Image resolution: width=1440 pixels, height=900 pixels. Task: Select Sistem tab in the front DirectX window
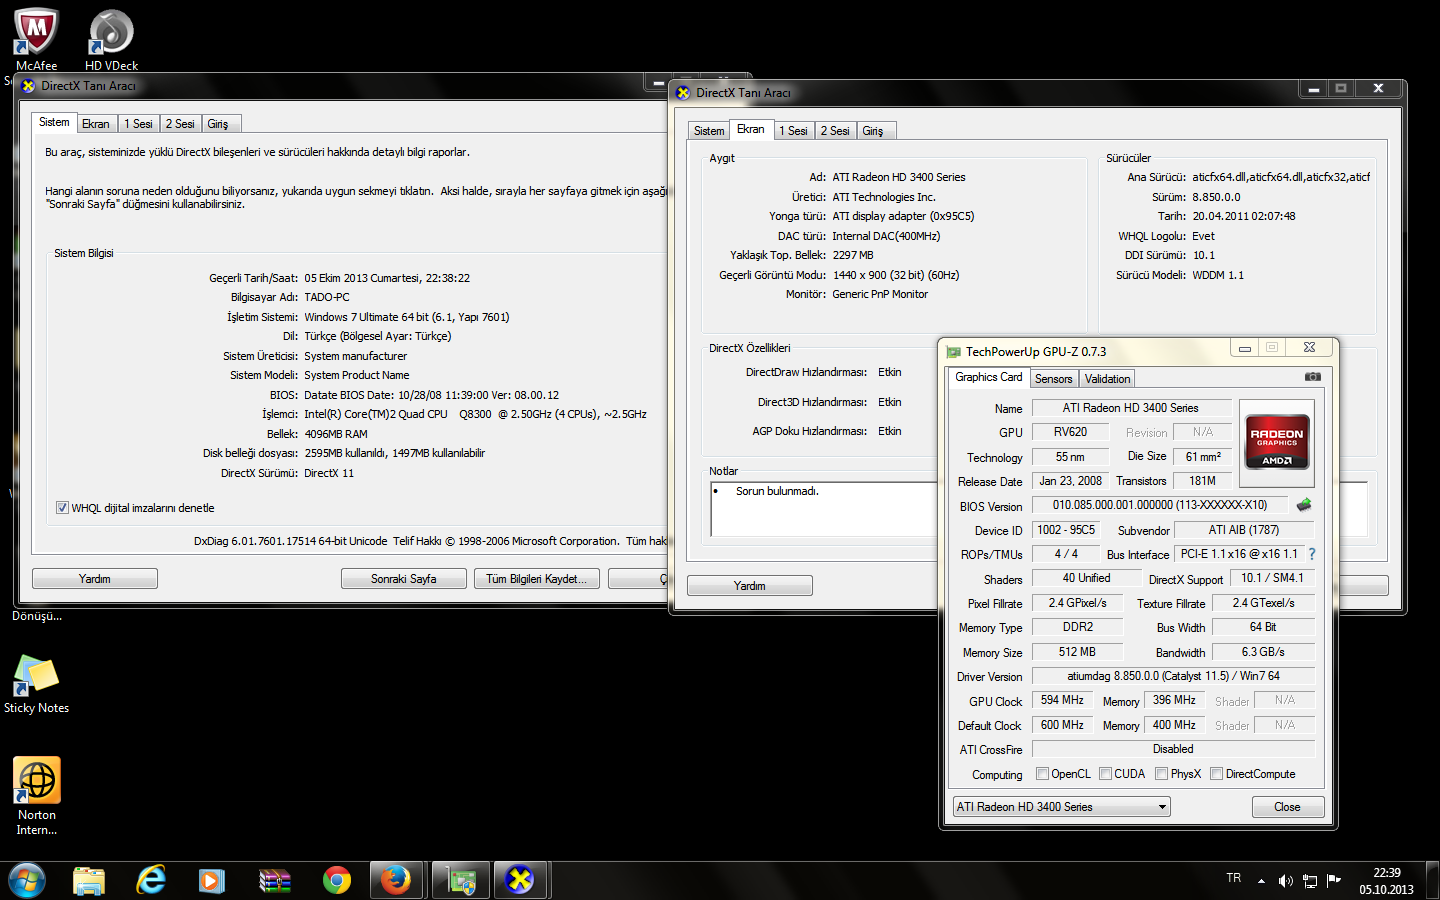point(709,131)
